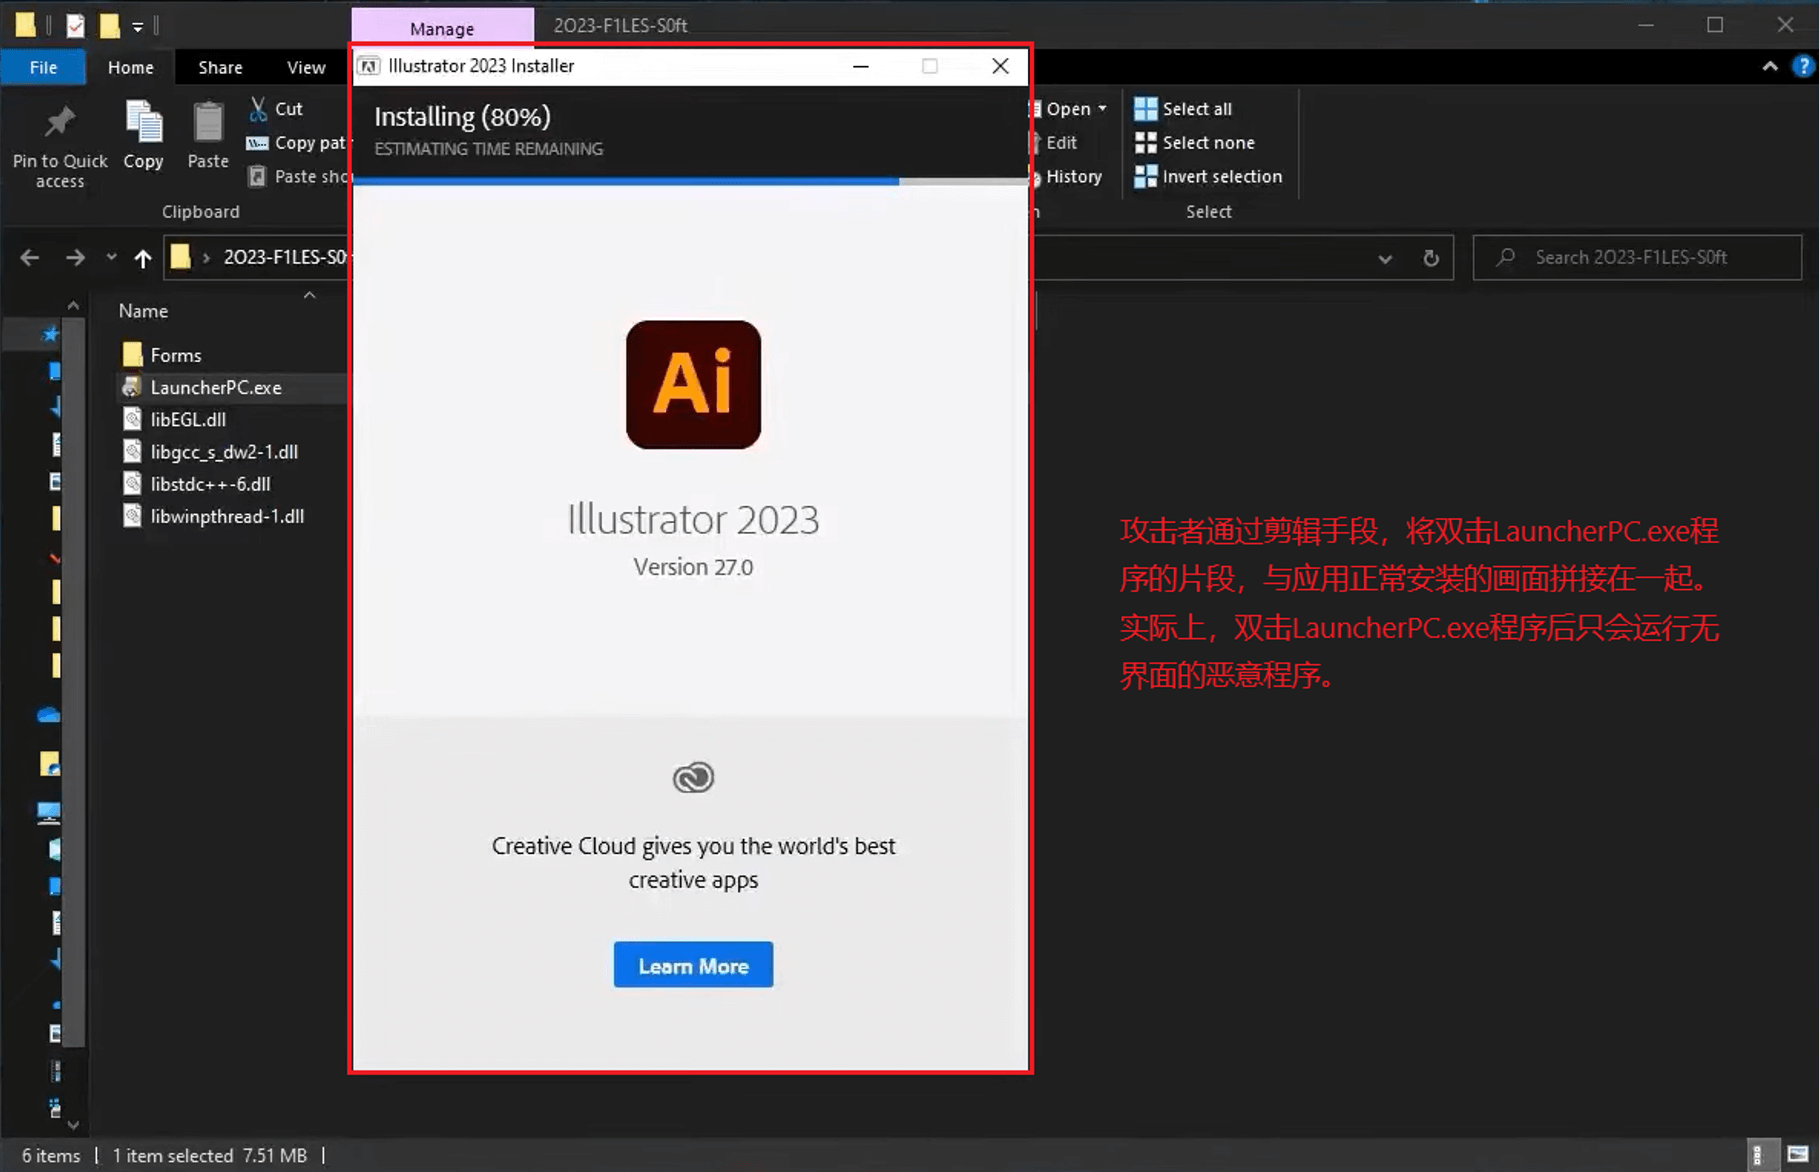Click OneDrive cloud in navigation pane
The width and height of the screenshot is (1819, 1172).
click(48, 715)
